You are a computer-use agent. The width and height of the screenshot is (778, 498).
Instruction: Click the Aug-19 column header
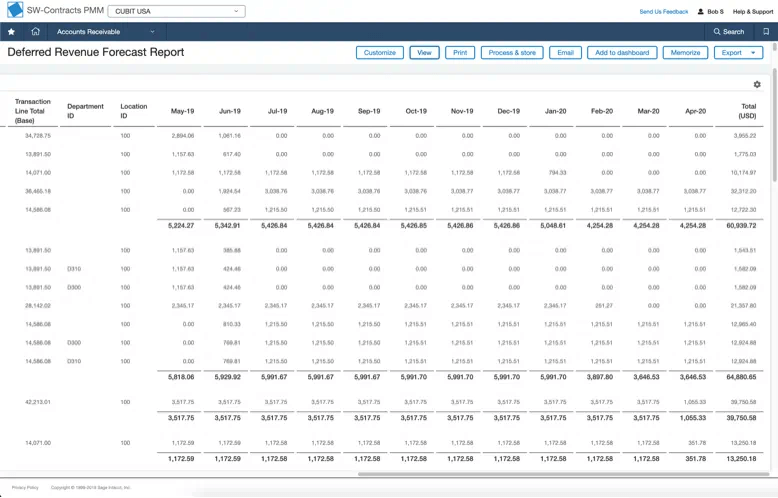pos(323,111)
